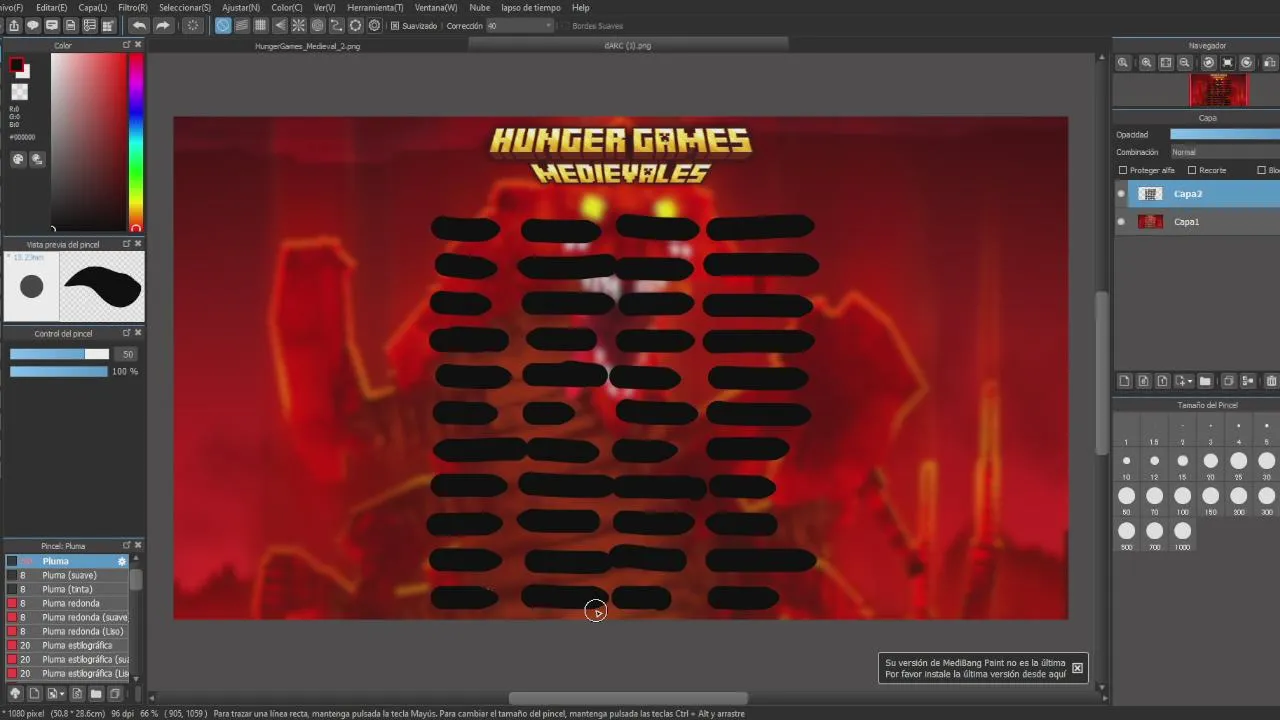The image size is (1280, 720).
Task: Open the Nube menu
Action: [x=480, y=7]
